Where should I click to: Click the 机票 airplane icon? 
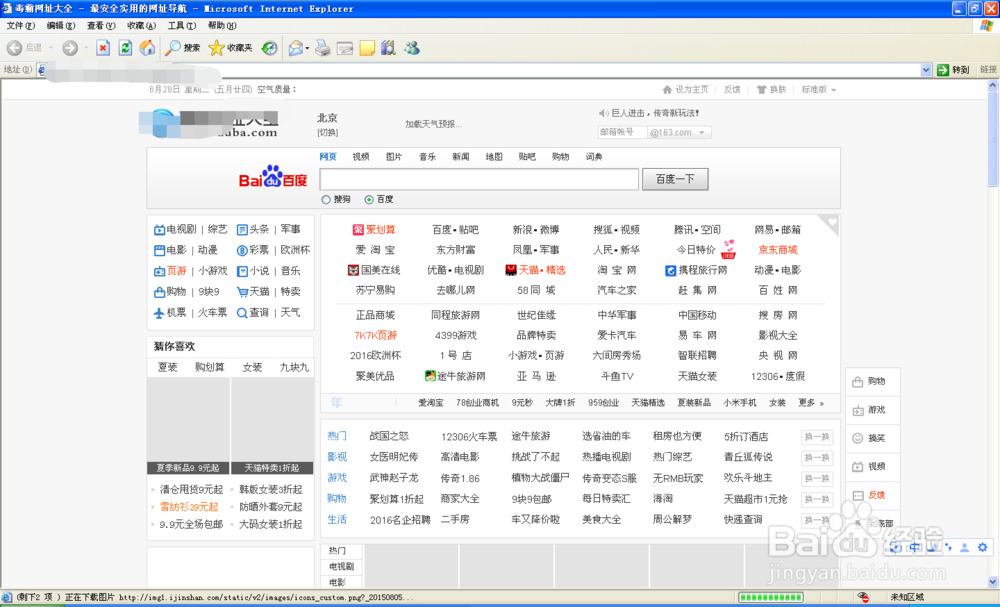click(x=159, y=312)
